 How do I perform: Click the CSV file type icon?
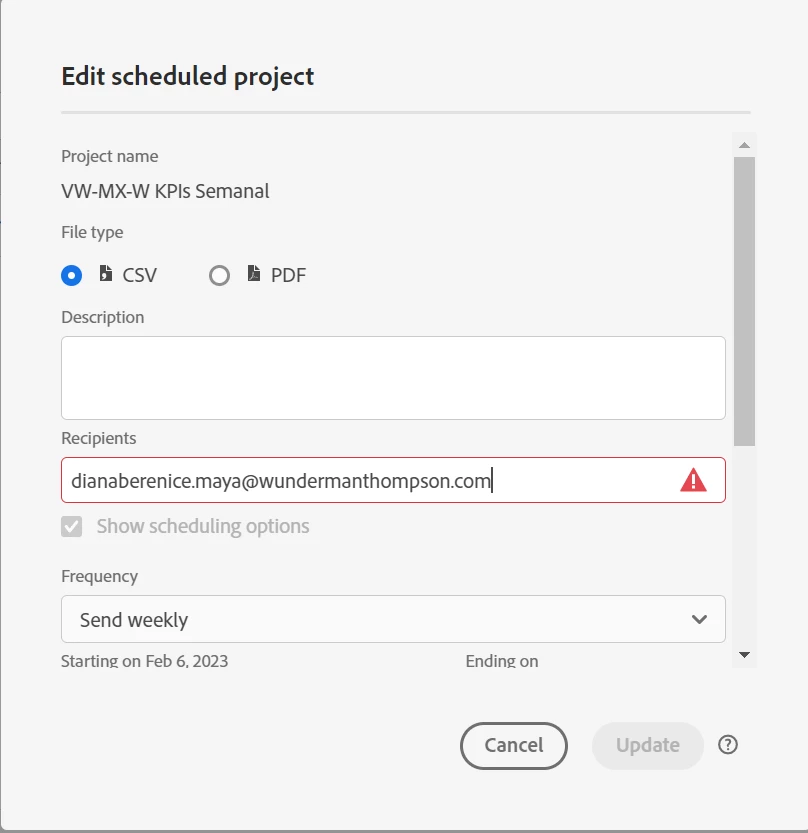tap(106, 273)
